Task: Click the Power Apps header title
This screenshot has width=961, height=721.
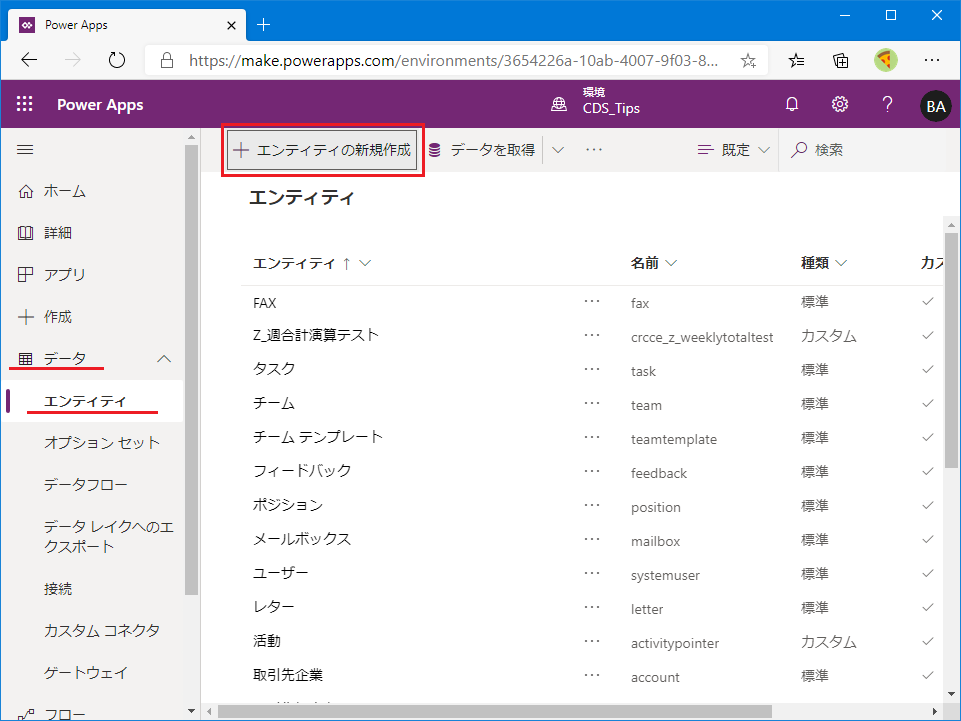Action: [100, 105]
